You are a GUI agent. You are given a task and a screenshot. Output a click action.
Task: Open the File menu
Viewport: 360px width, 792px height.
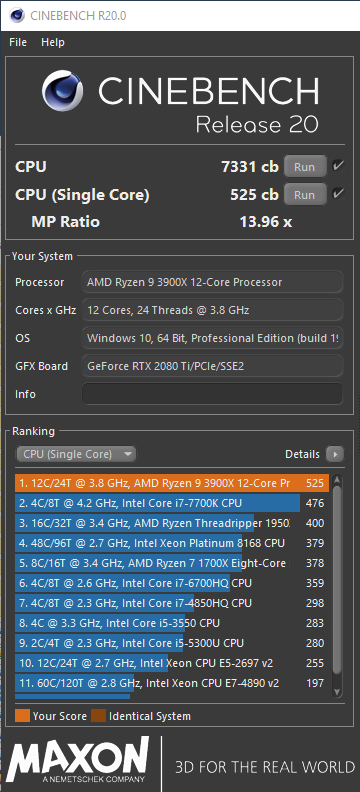18,42
